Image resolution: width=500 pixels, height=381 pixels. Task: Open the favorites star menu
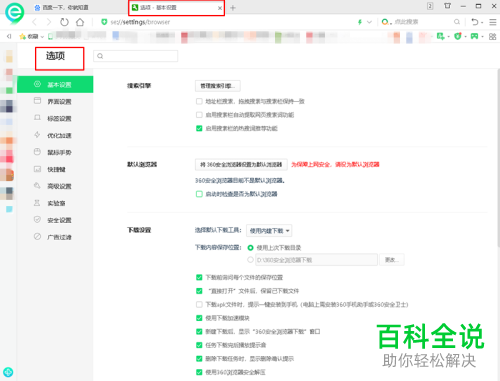[32, 36]
